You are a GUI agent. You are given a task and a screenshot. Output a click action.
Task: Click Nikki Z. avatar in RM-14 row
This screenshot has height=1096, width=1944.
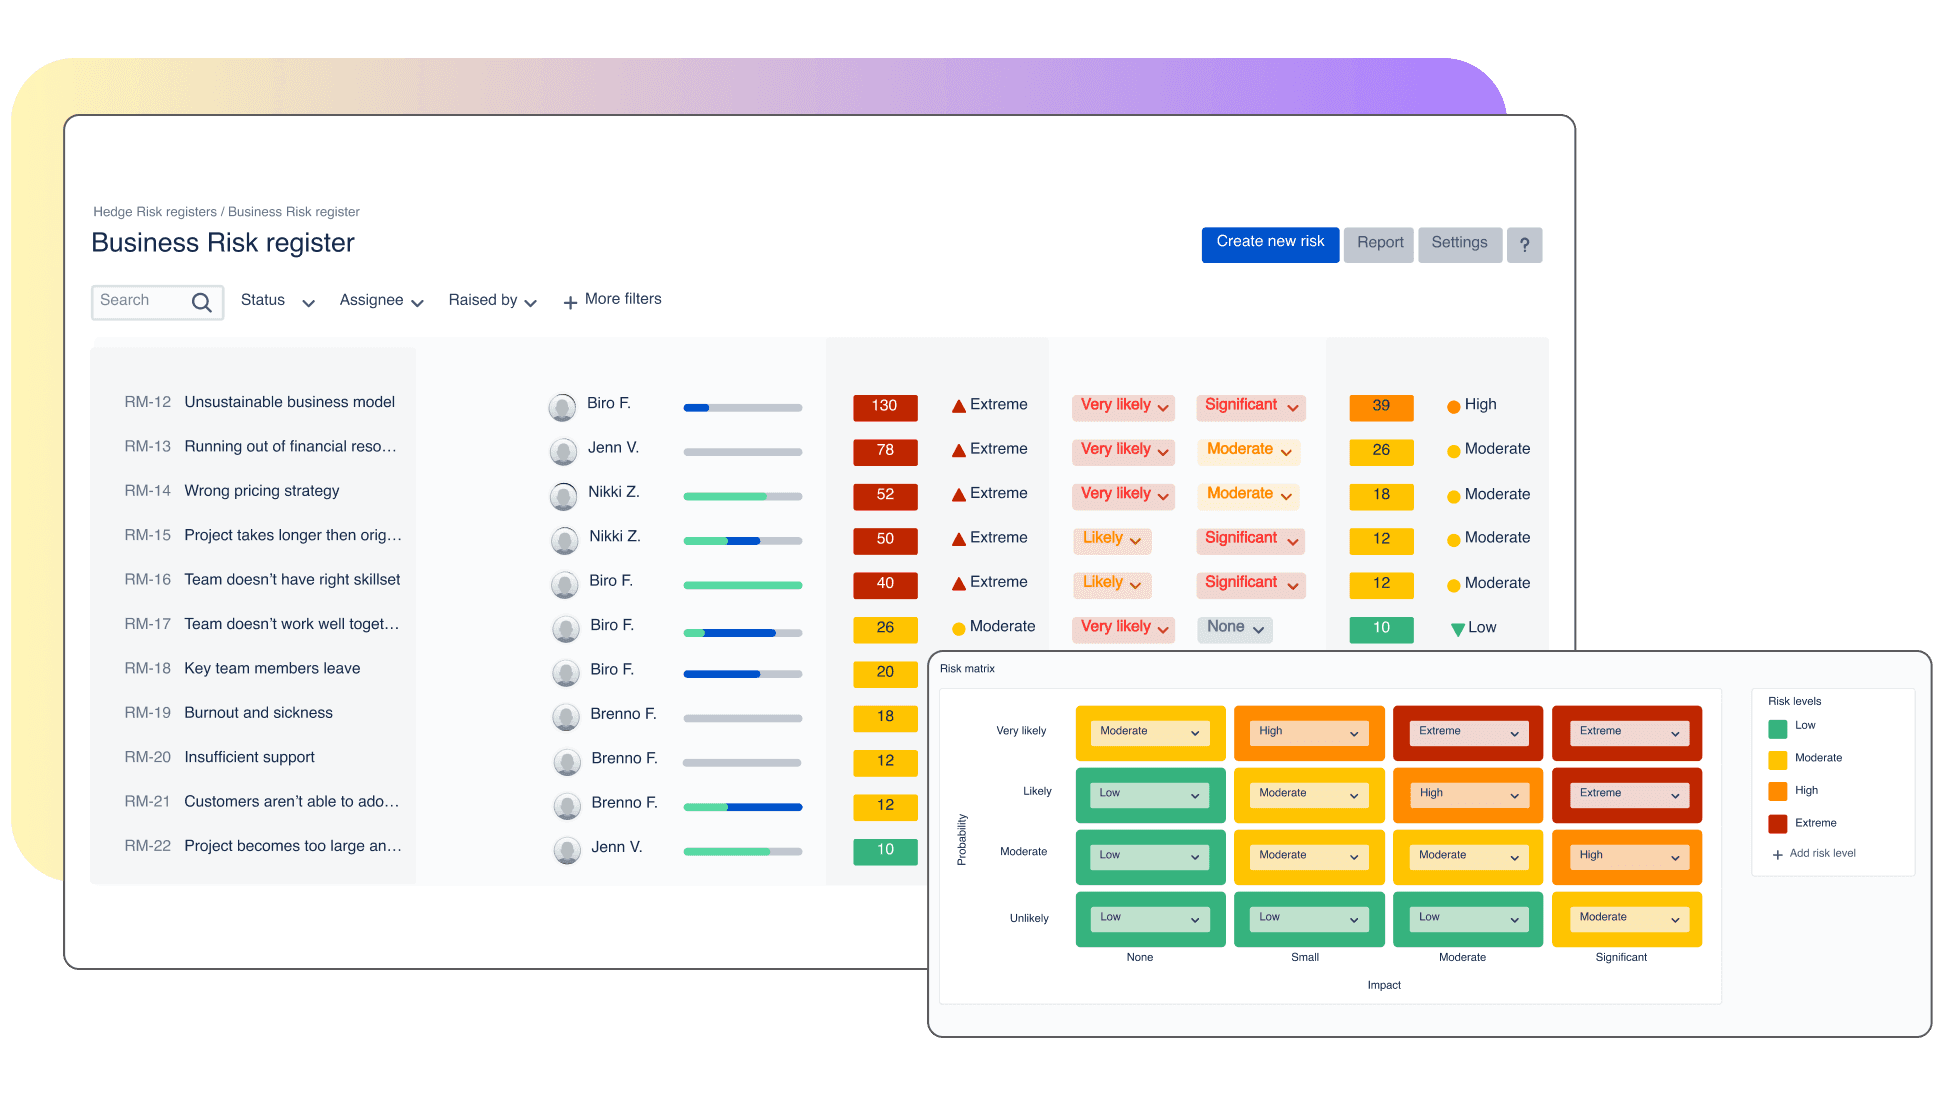tap(563, 496)
